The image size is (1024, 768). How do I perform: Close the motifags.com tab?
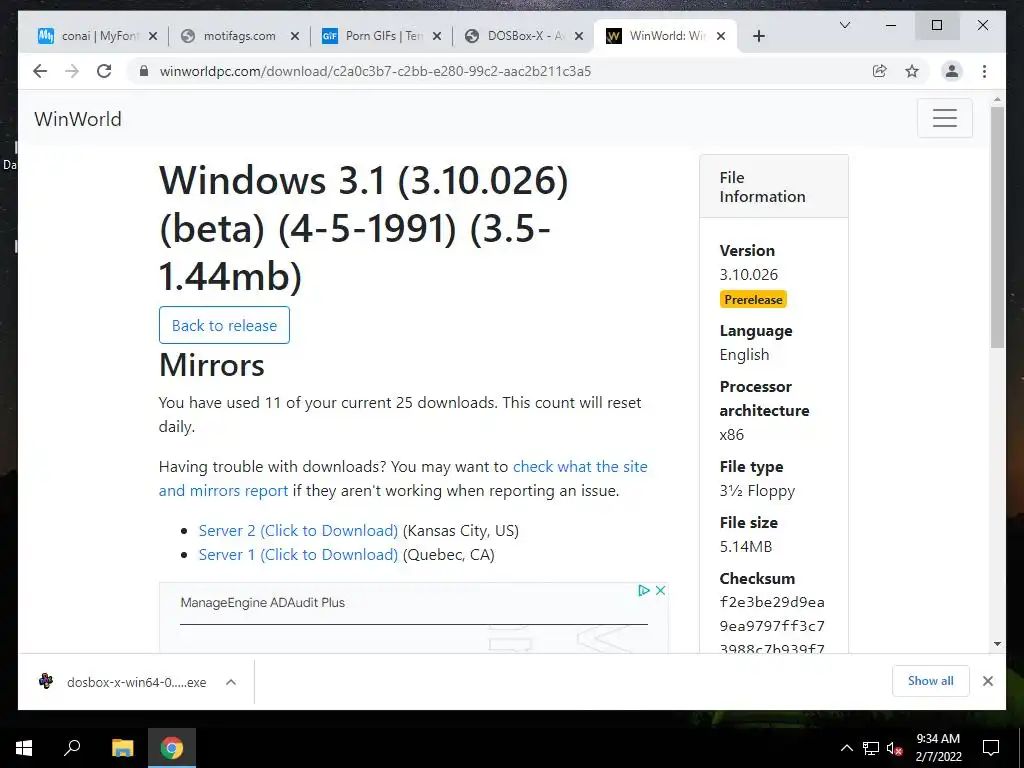coord(295,36)
